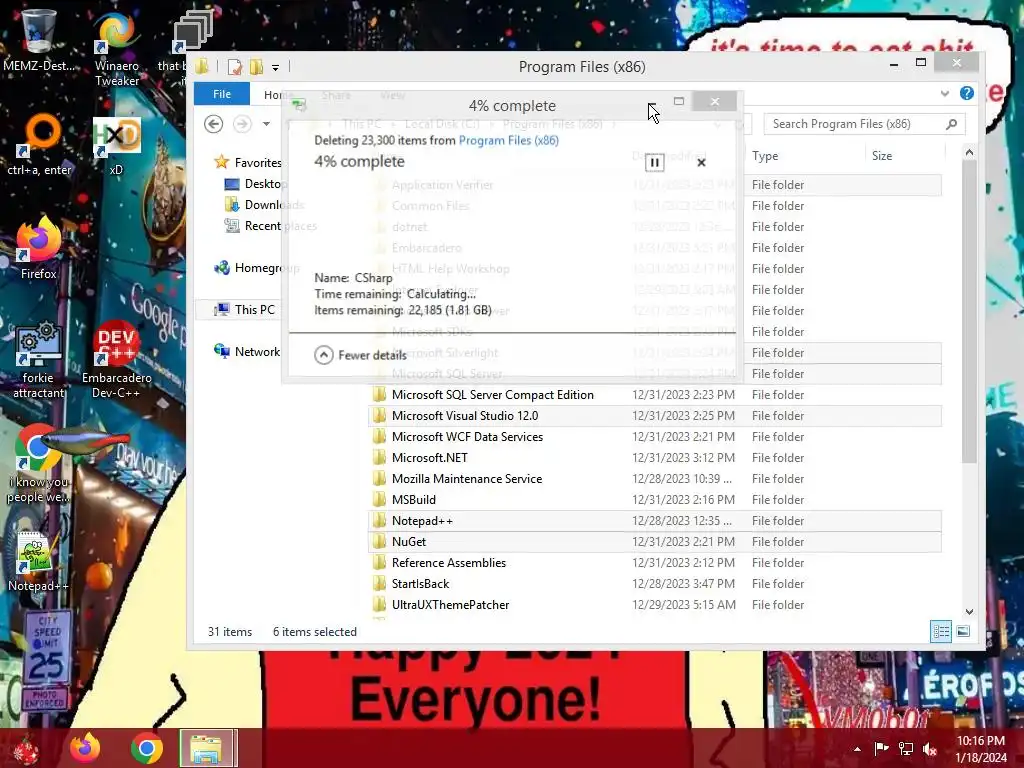Expand the ribbon chevron in Explorer
1024x768 pixels.
tap(944, 93)
